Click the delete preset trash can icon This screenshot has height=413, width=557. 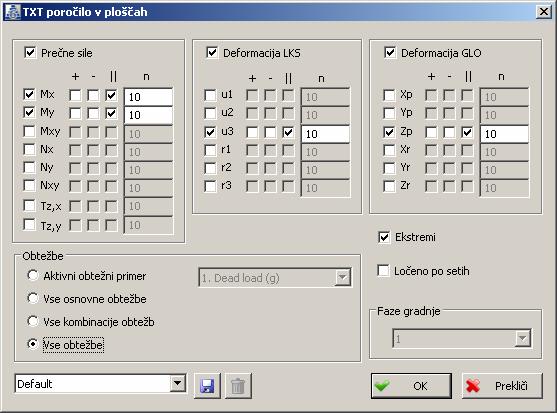click(238, 386)
